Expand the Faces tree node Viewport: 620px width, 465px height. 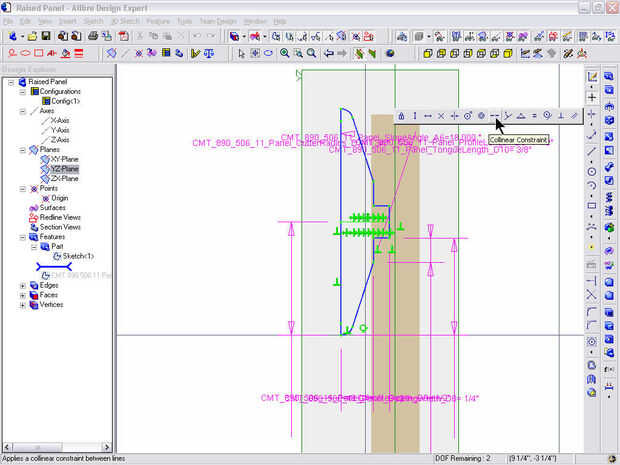coord(23,295)
